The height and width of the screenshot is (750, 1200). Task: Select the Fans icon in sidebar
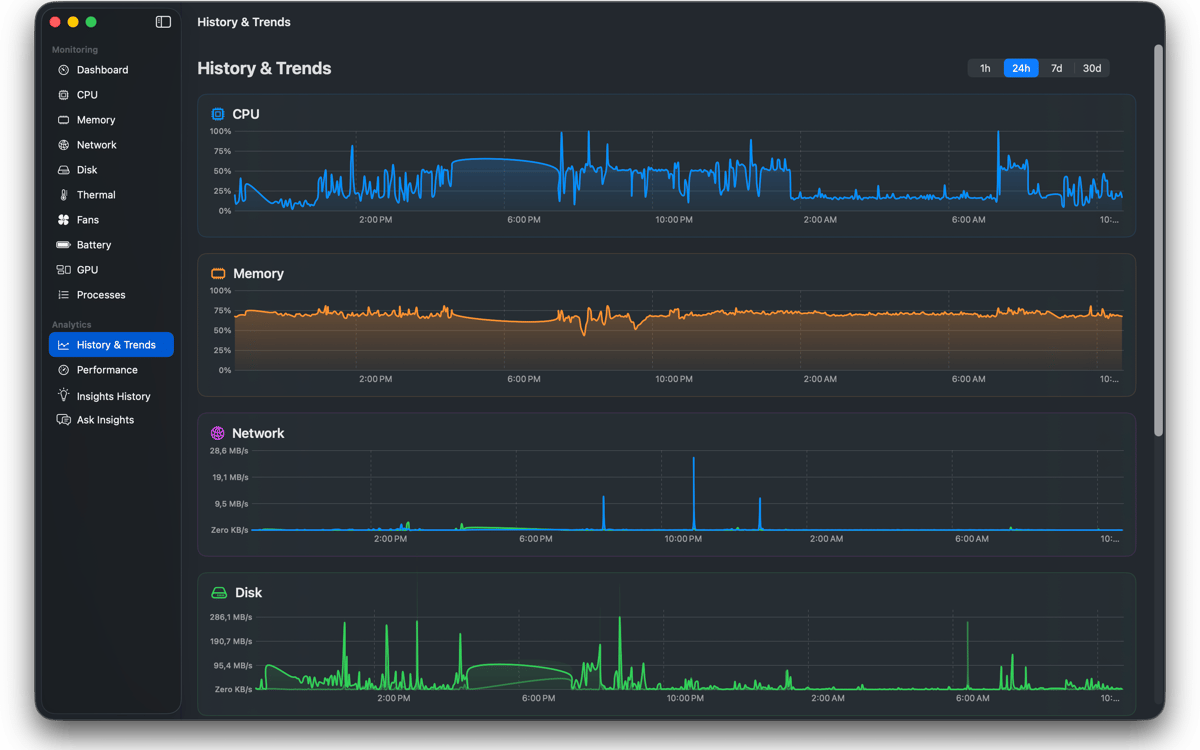63,220
